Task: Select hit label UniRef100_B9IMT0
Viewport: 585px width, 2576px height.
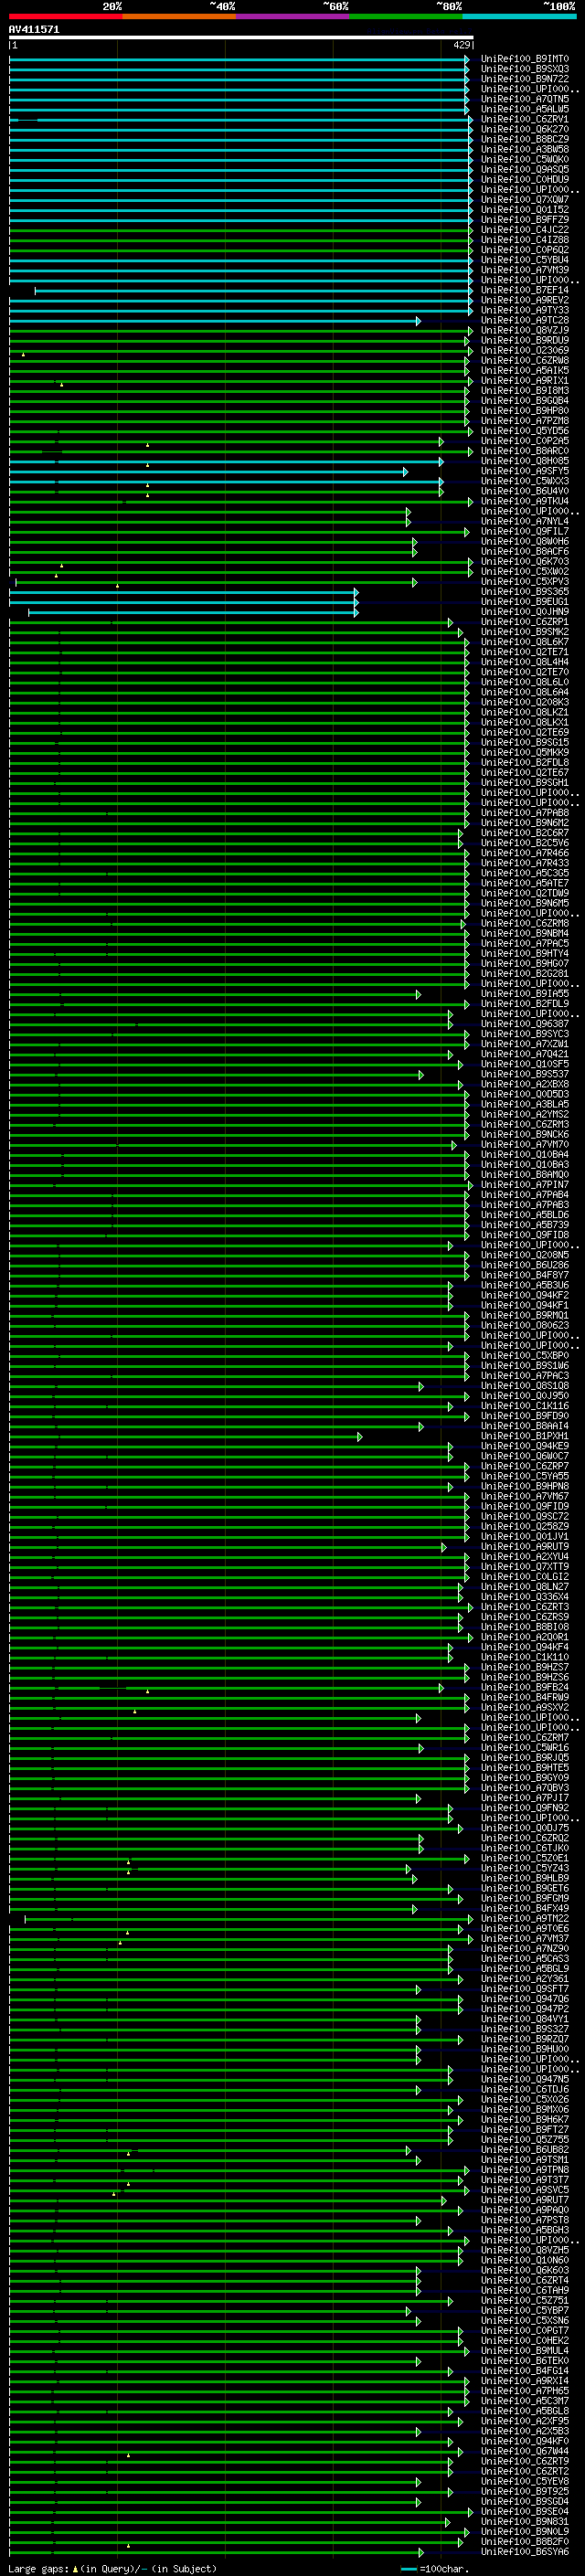Action: (525, 59)
